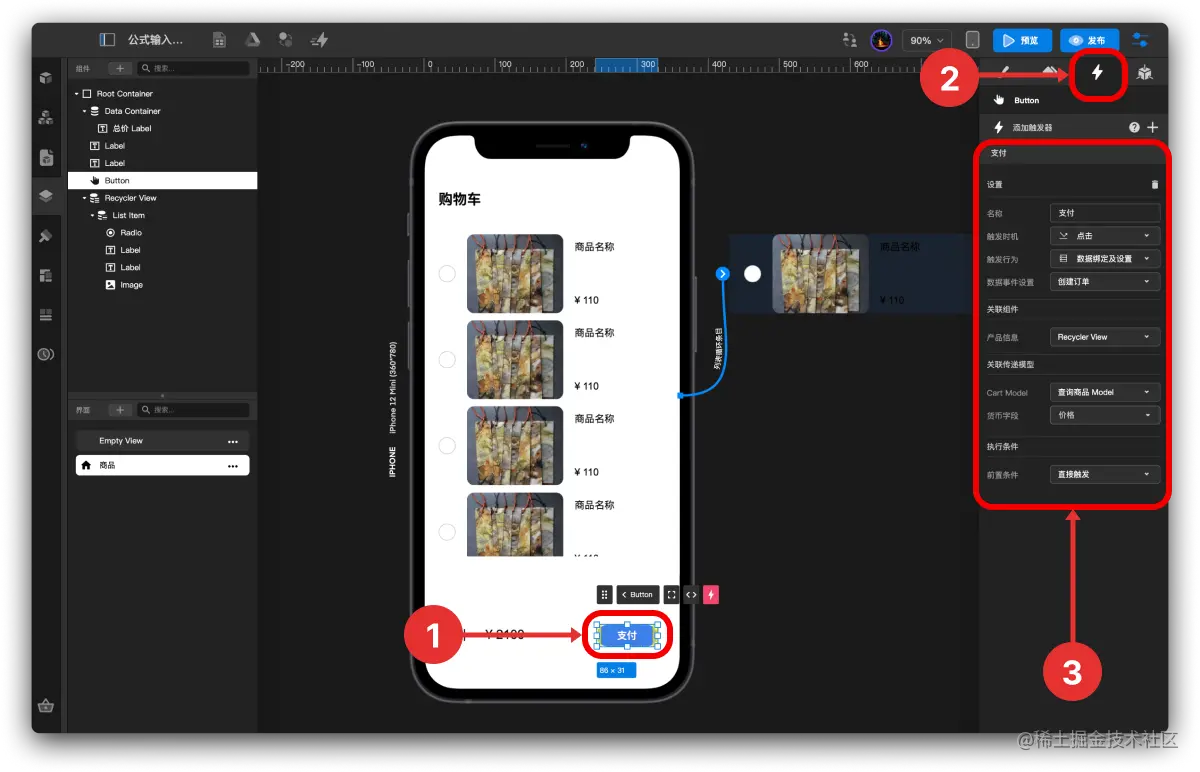Screen dimensions: 1200x772
Task: Open the stacked cubes sidebar icon
Action: coord(45,117)
